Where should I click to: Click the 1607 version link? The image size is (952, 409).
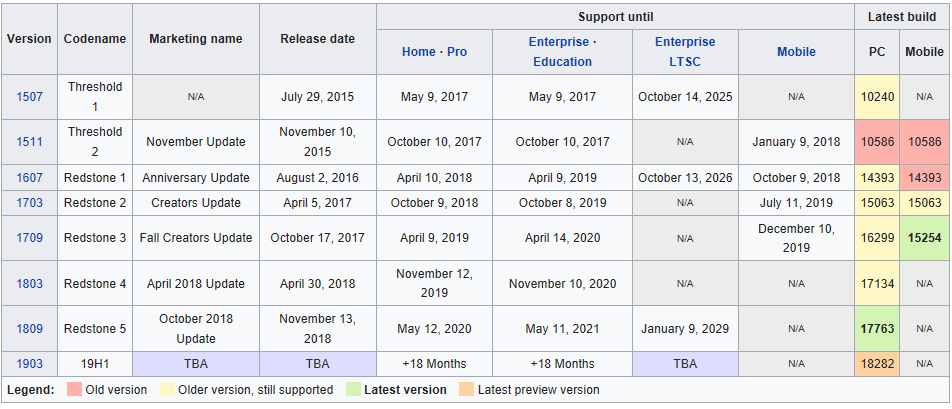click(29, 178)
